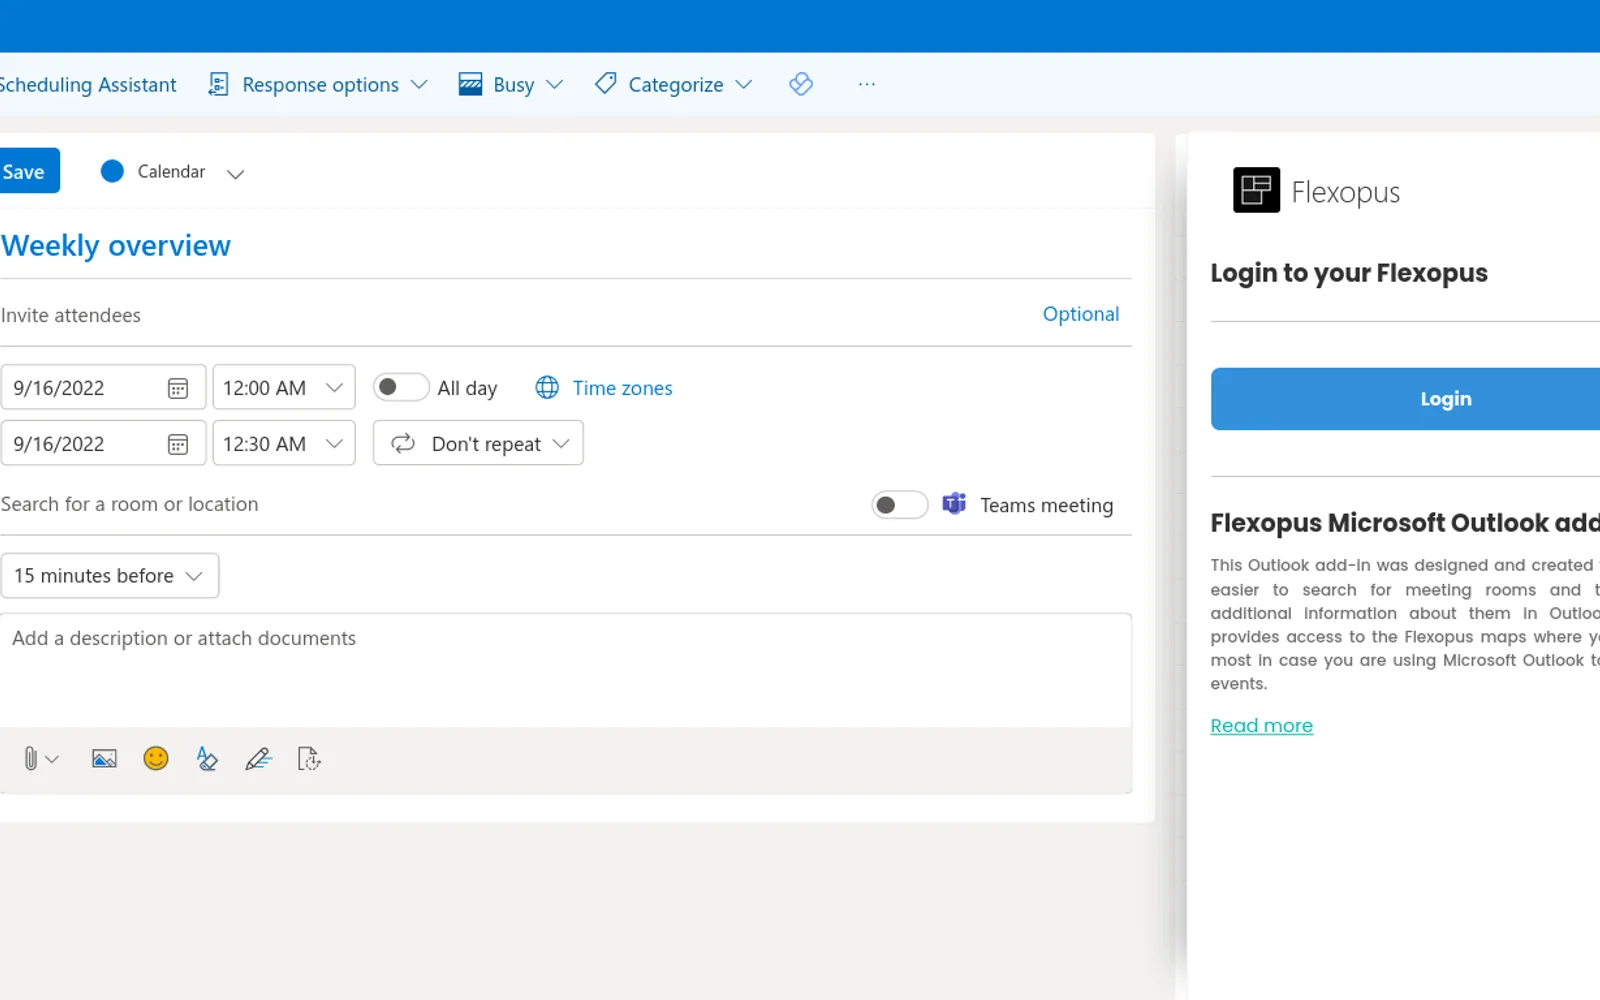
Task: Open the Response options menu
Action: 318,85
